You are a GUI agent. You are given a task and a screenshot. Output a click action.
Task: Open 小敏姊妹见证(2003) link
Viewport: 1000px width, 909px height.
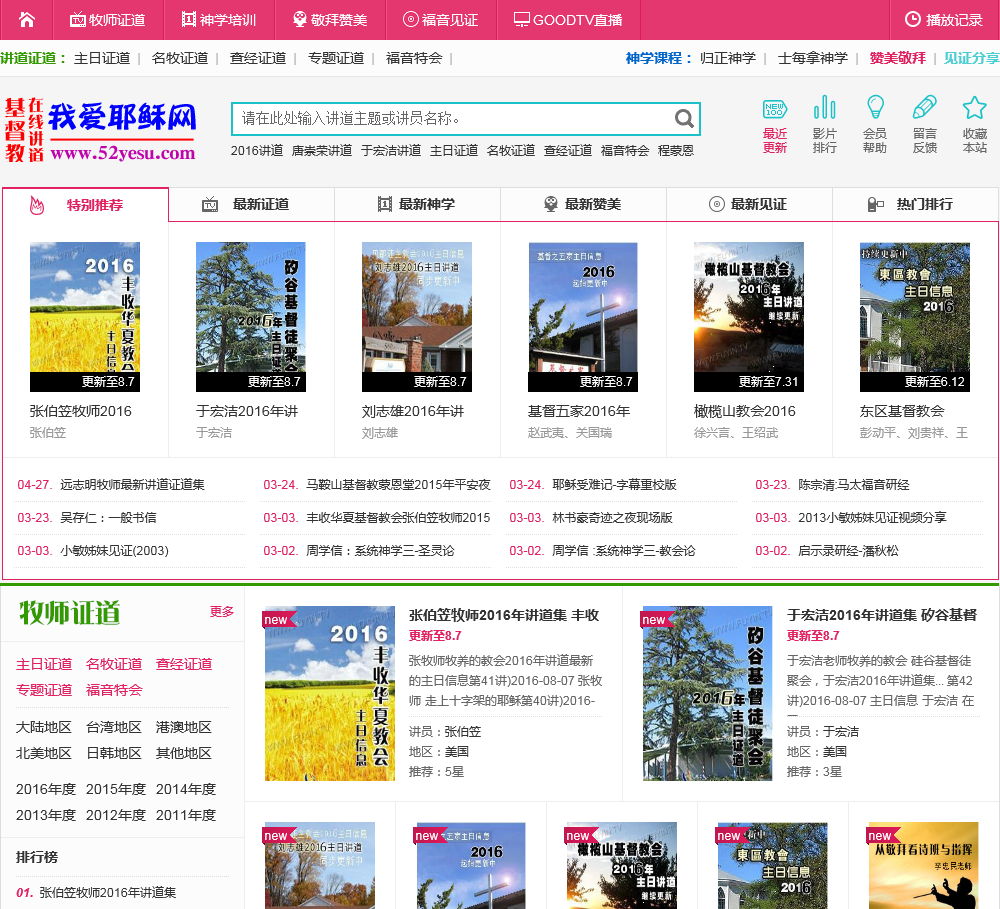pos(114,551)
